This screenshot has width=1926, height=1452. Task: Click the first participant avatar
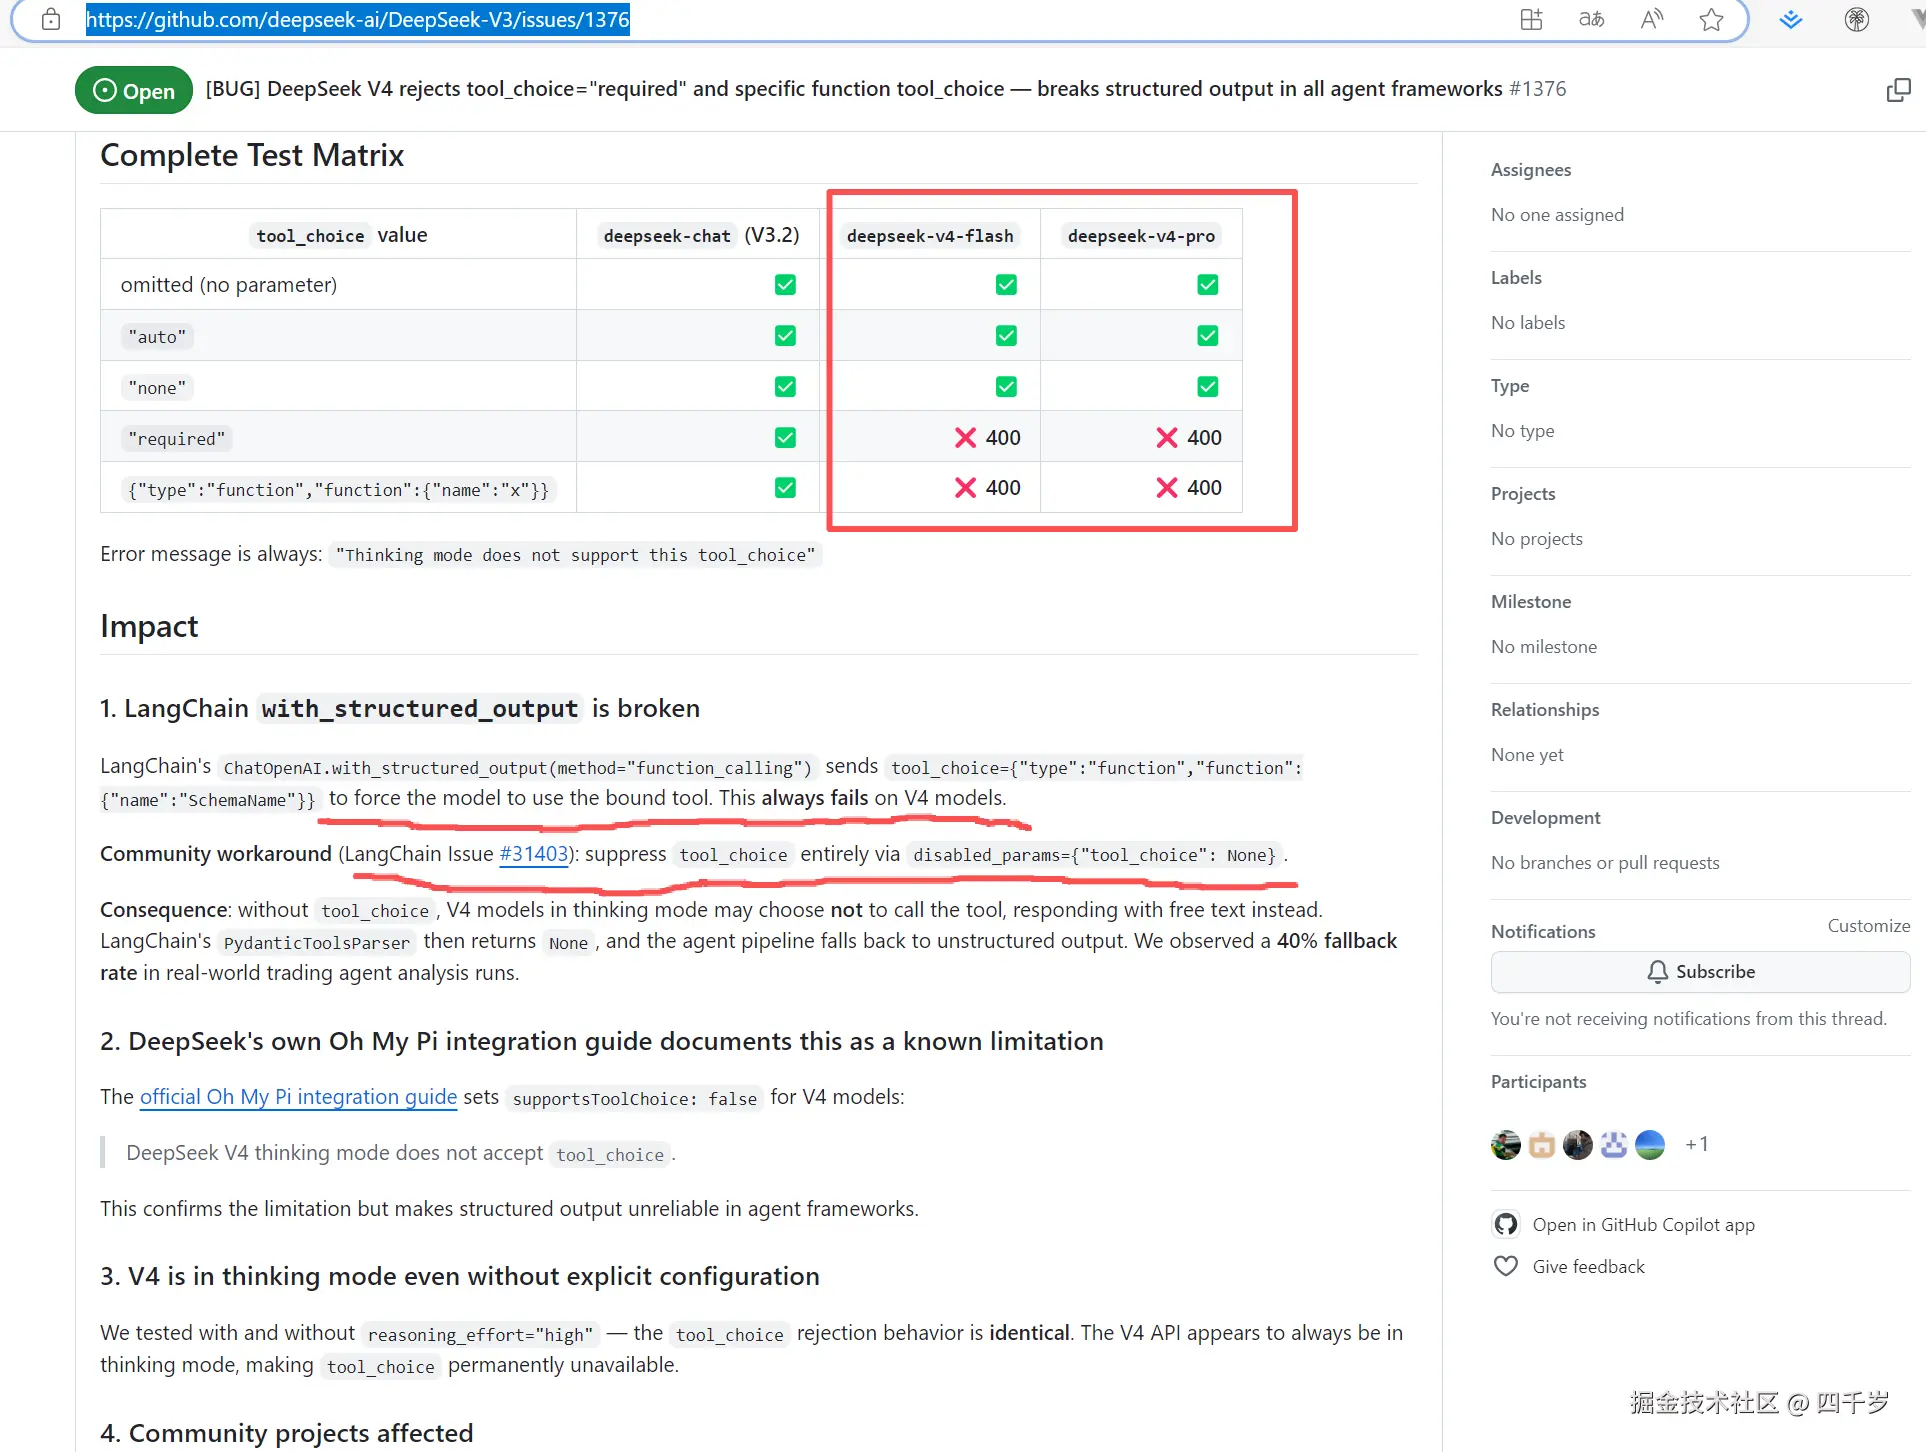click(x=1505, y=1145)
